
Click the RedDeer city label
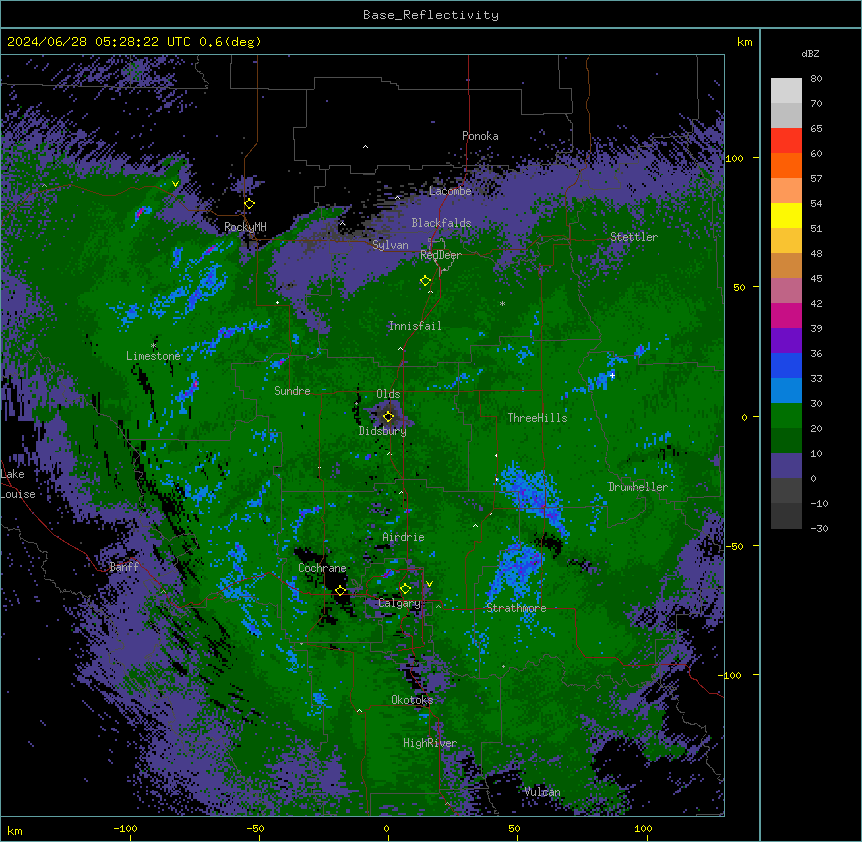pos(441,255)
